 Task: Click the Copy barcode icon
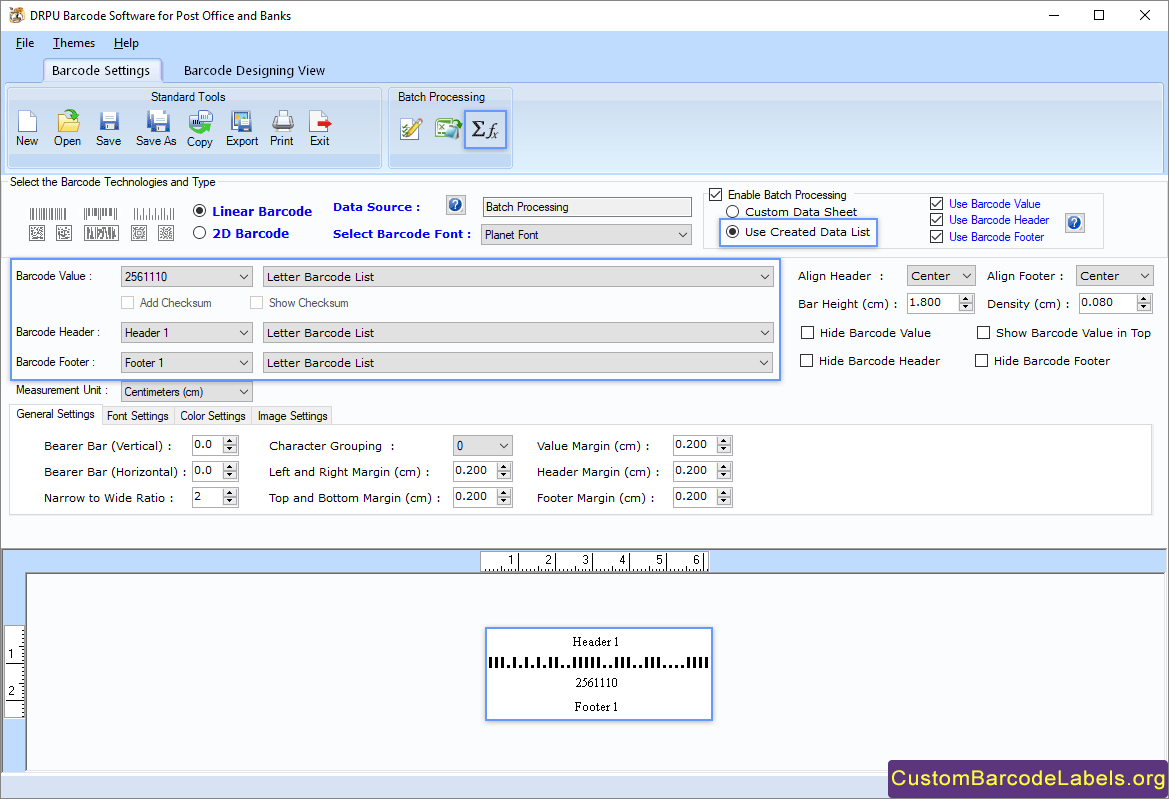pos(200,128)
